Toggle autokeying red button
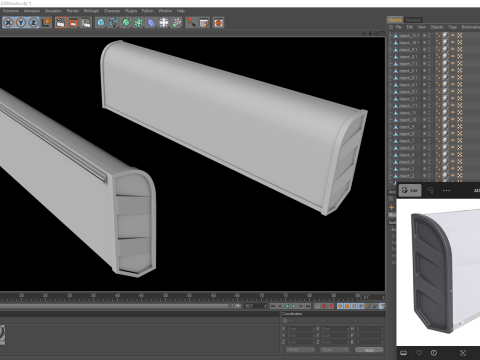 tap(331, 306)
